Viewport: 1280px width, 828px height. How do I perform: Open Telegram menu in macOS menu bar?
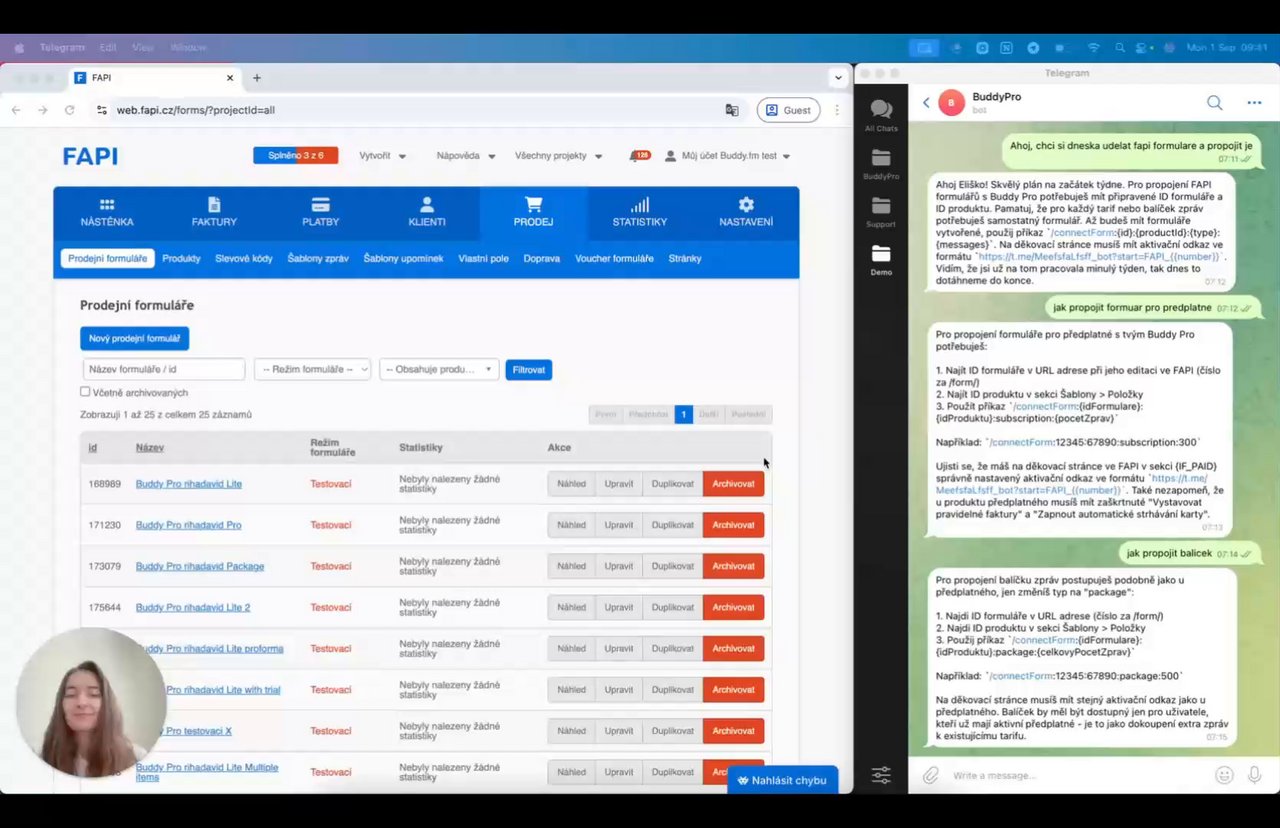click(x=62, y=47)
